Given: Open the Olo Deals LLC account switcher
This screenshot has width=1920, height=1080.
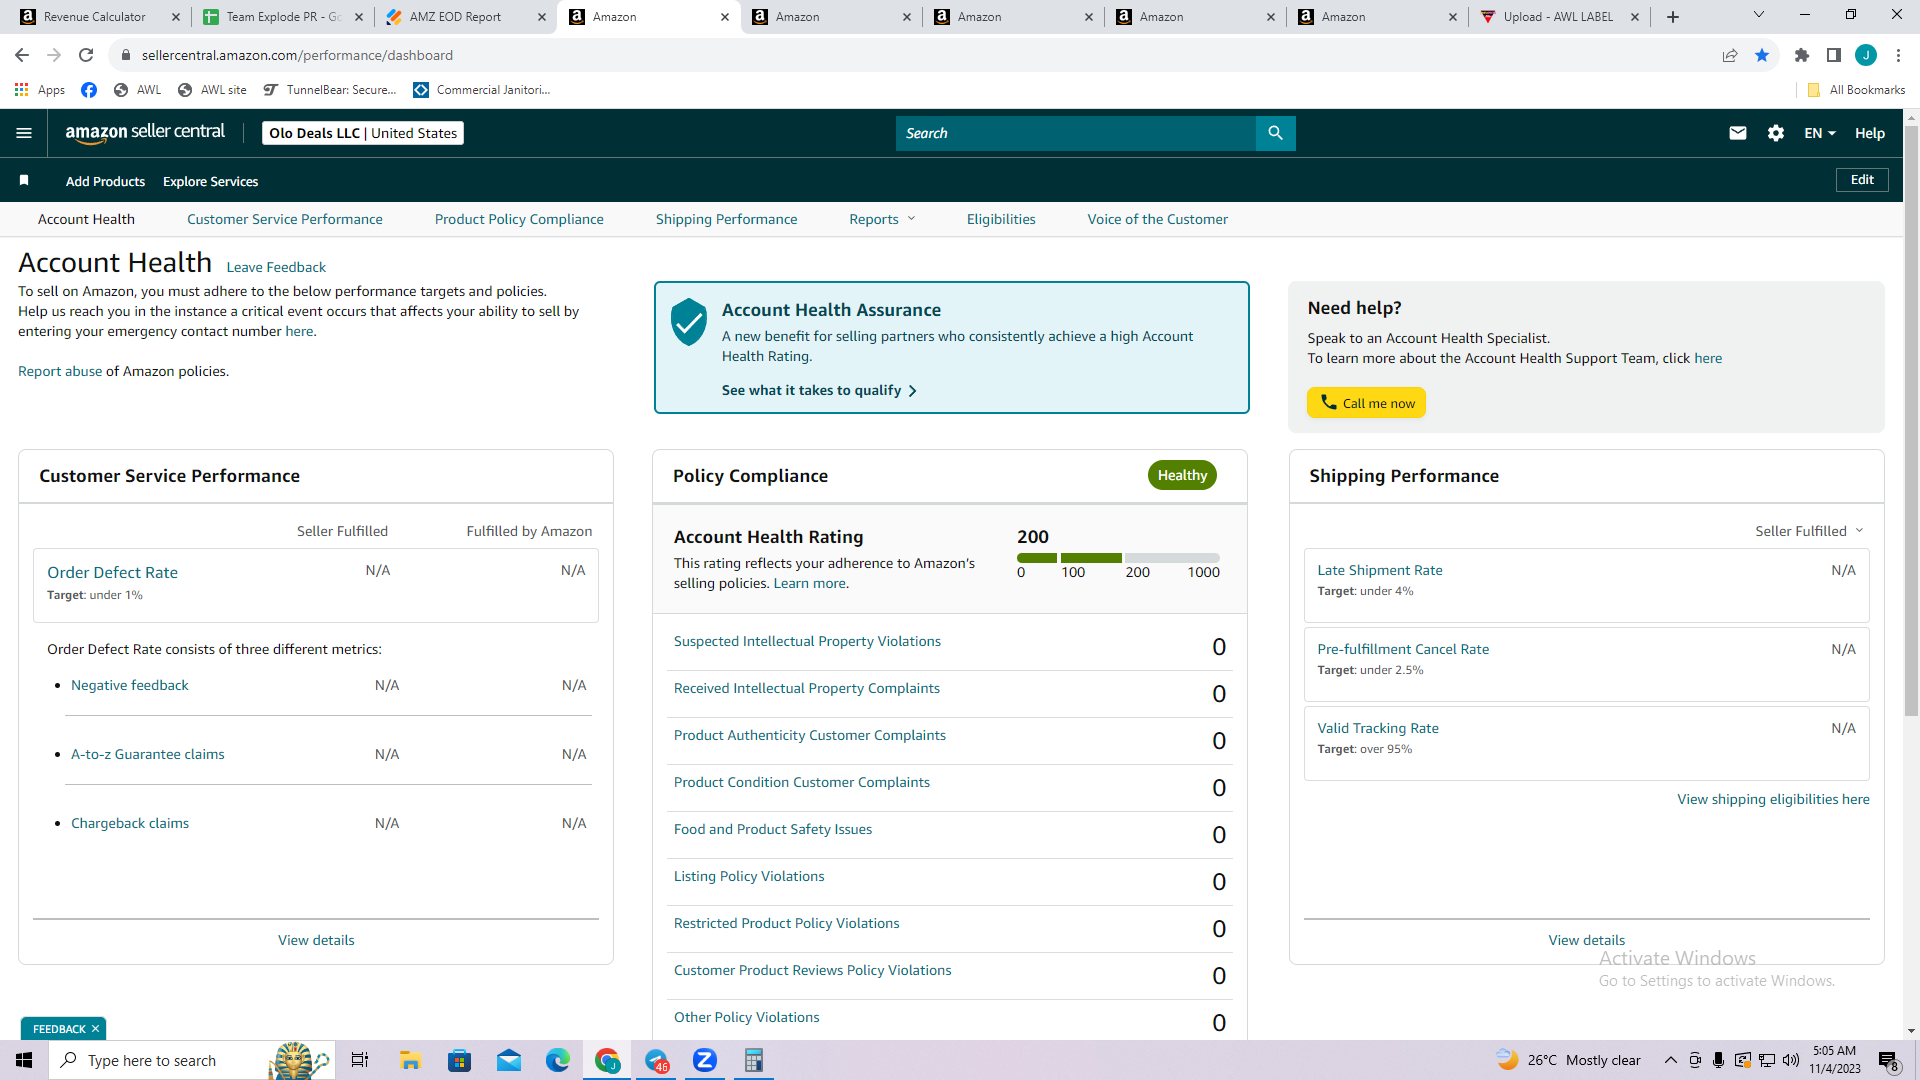Looking at the screenshot, I should 363,133.
